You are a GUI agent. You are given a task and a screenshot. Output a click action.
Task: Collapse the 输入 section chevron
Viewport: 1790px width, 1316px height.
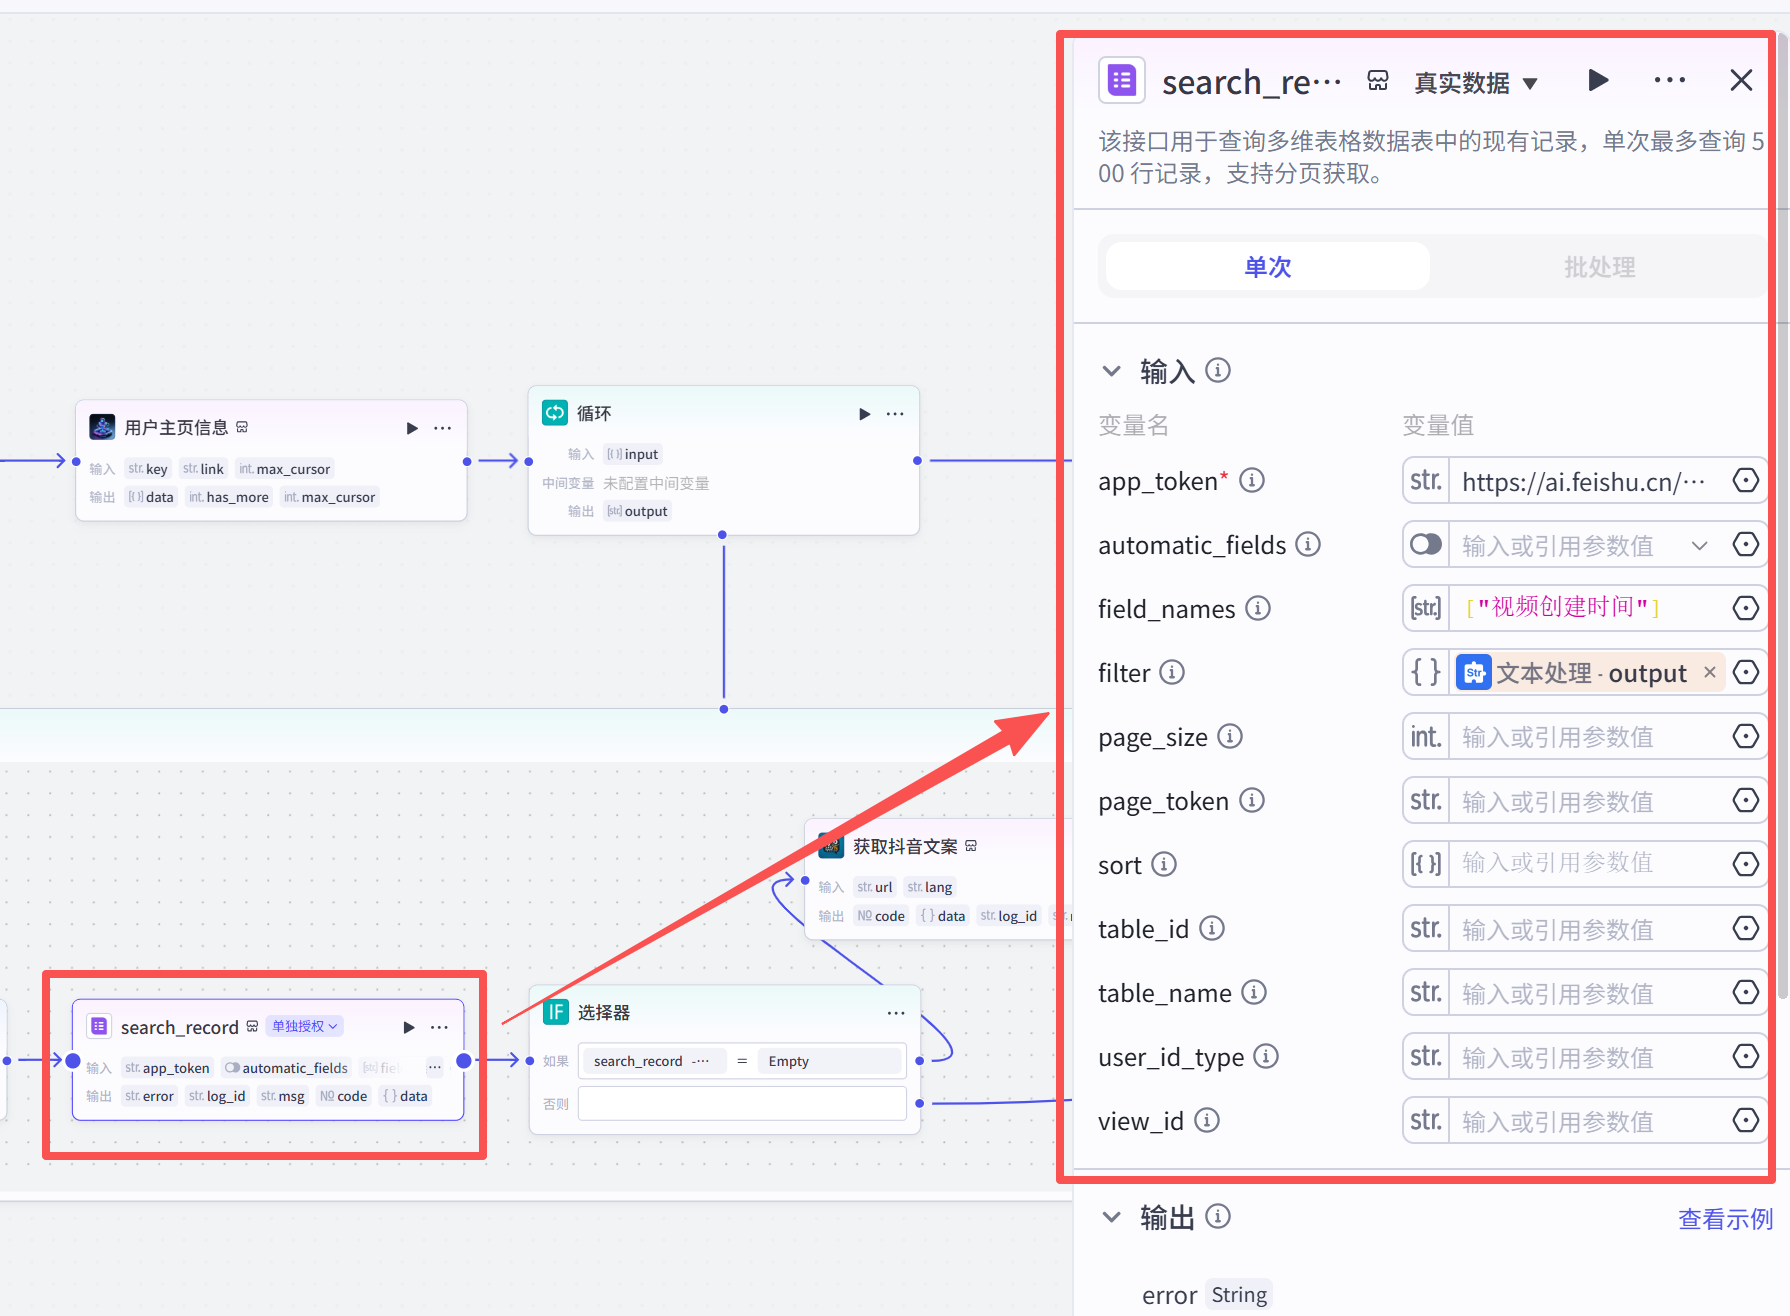tap(1111, 371)
